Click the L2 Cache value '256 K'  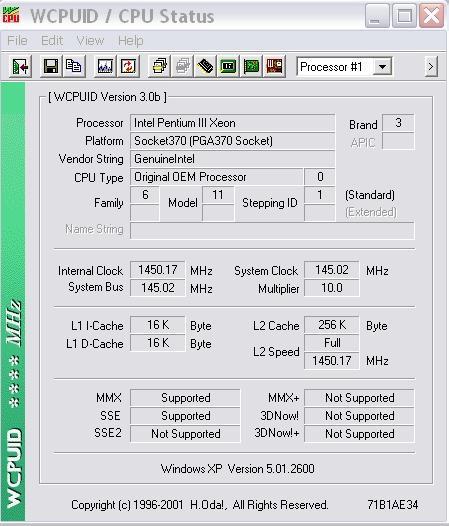(x=332, y=325)
